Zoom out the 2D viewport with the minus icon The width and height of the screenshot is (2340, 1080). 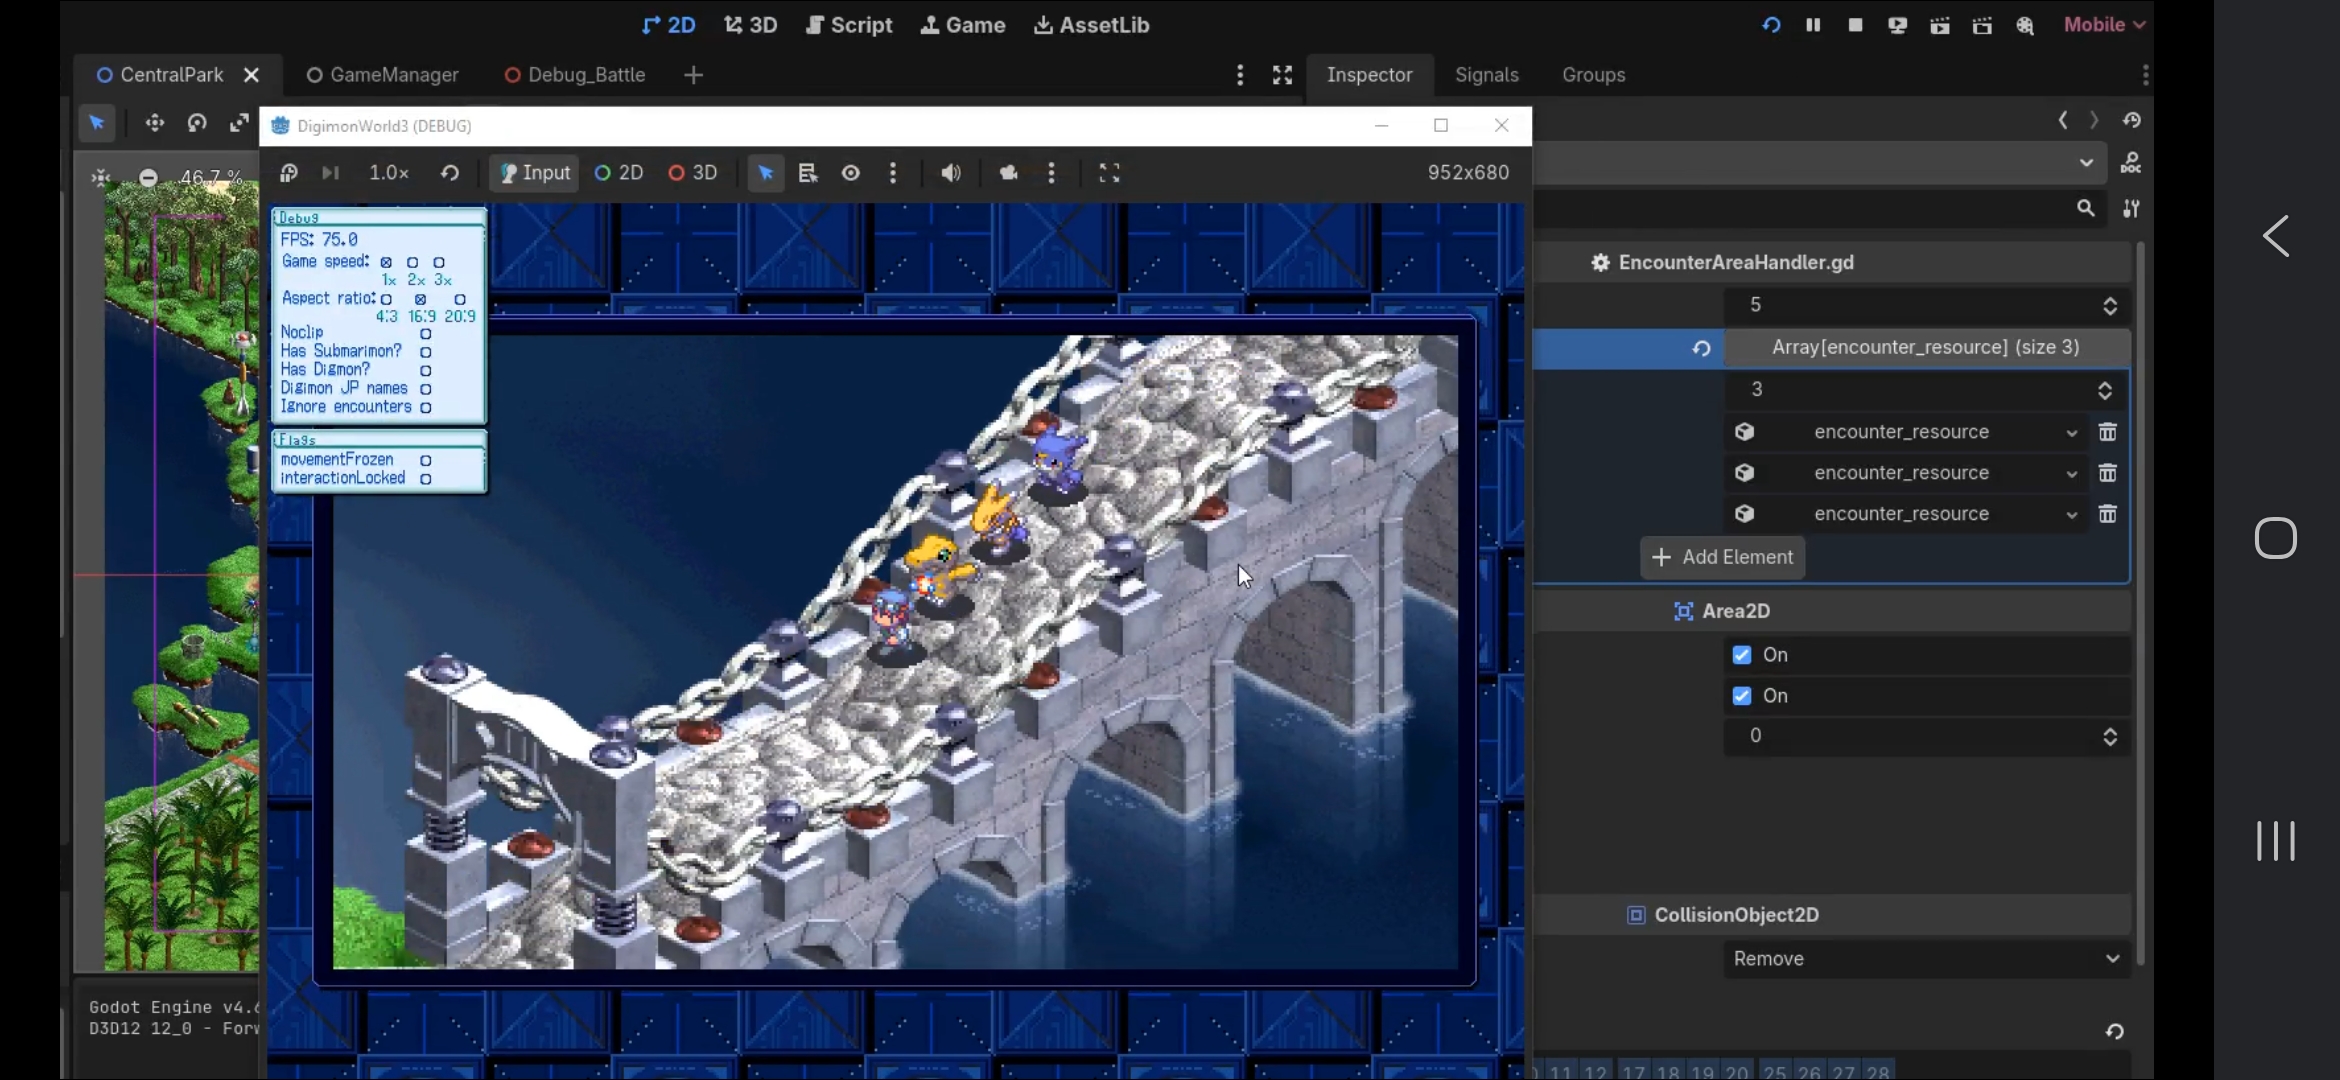[x=148, y=178]
